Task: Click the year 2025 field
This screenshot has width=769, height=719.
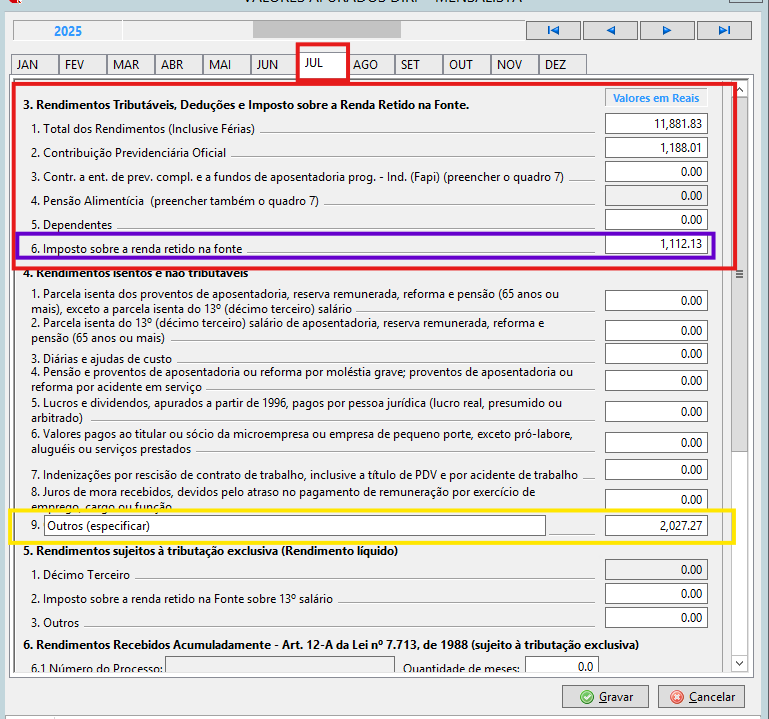Action: tap(68, 31)
